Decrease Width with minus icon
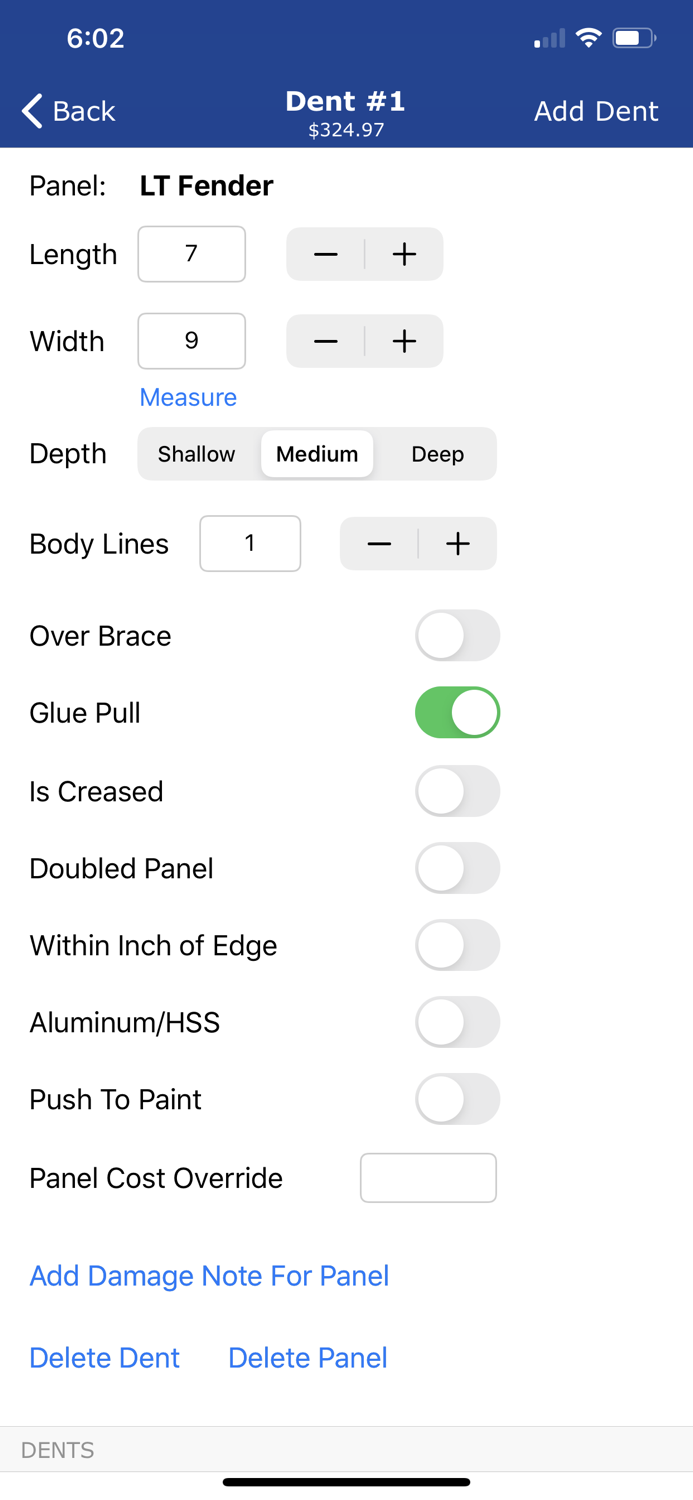Image resolution: width=693 pixels, height=1500 pixels. pyautogui.click(x=326, y=342)
